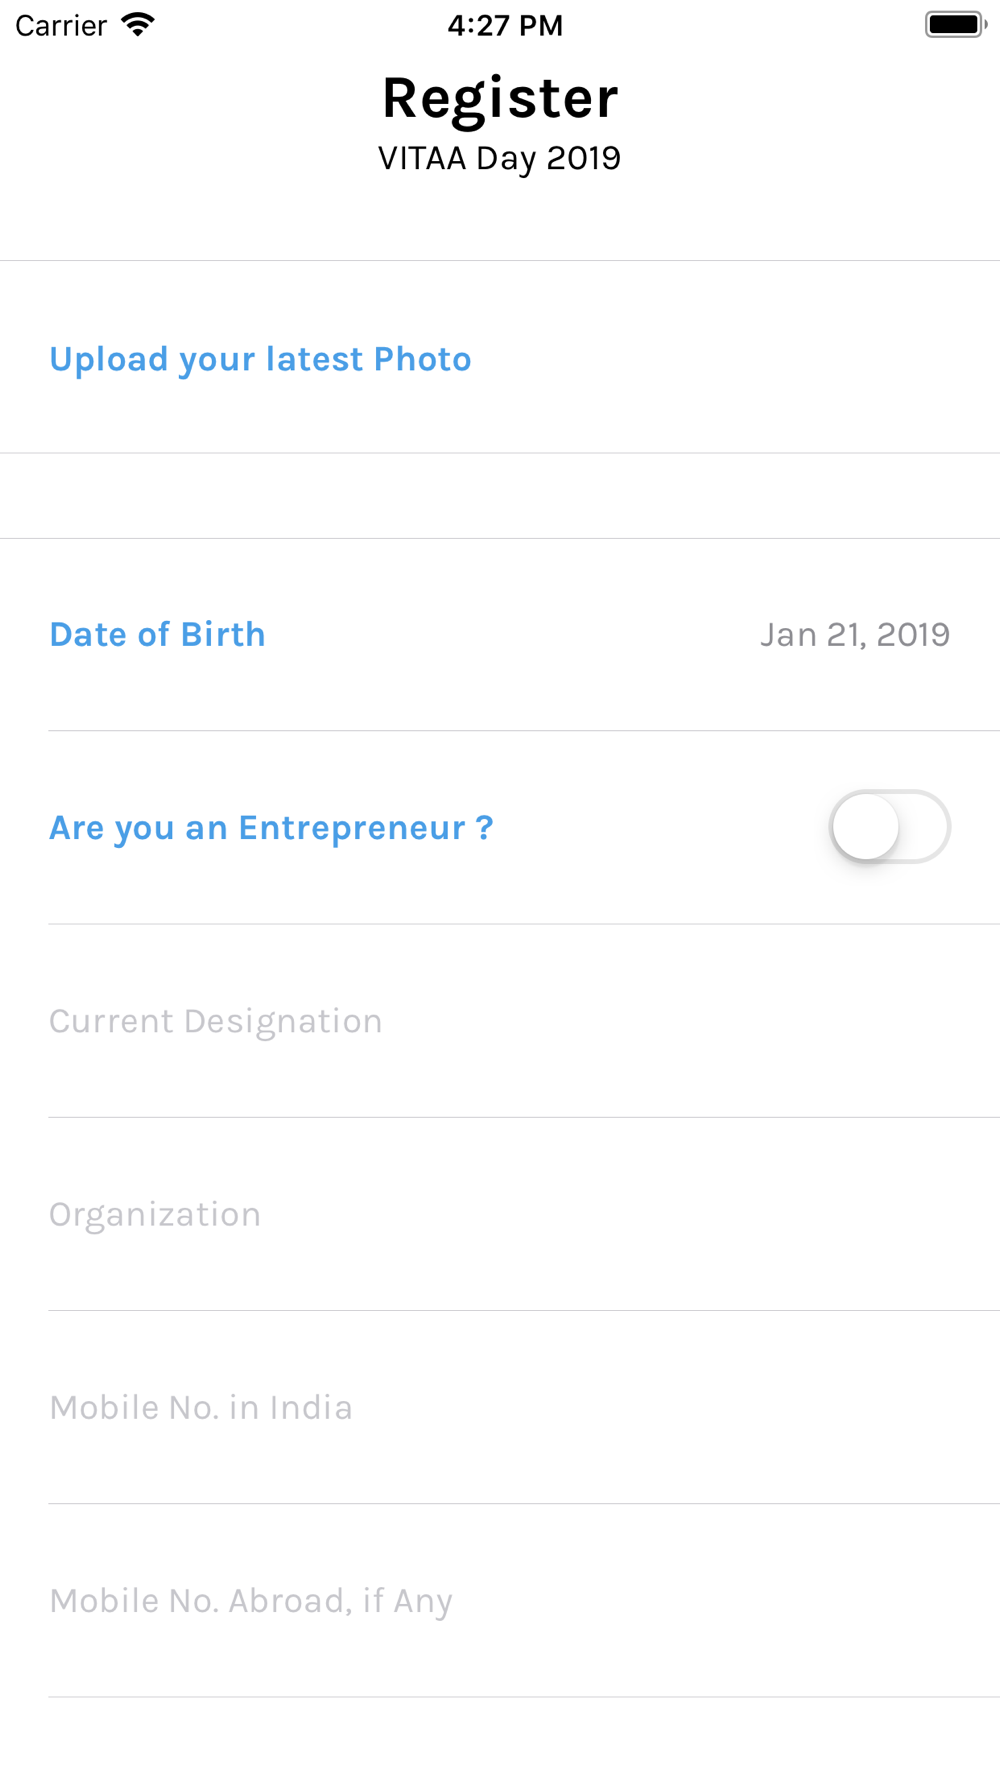Tap the battery indicator icon
Viewport: 1000px width, 1778px height.
click(956, 25)
